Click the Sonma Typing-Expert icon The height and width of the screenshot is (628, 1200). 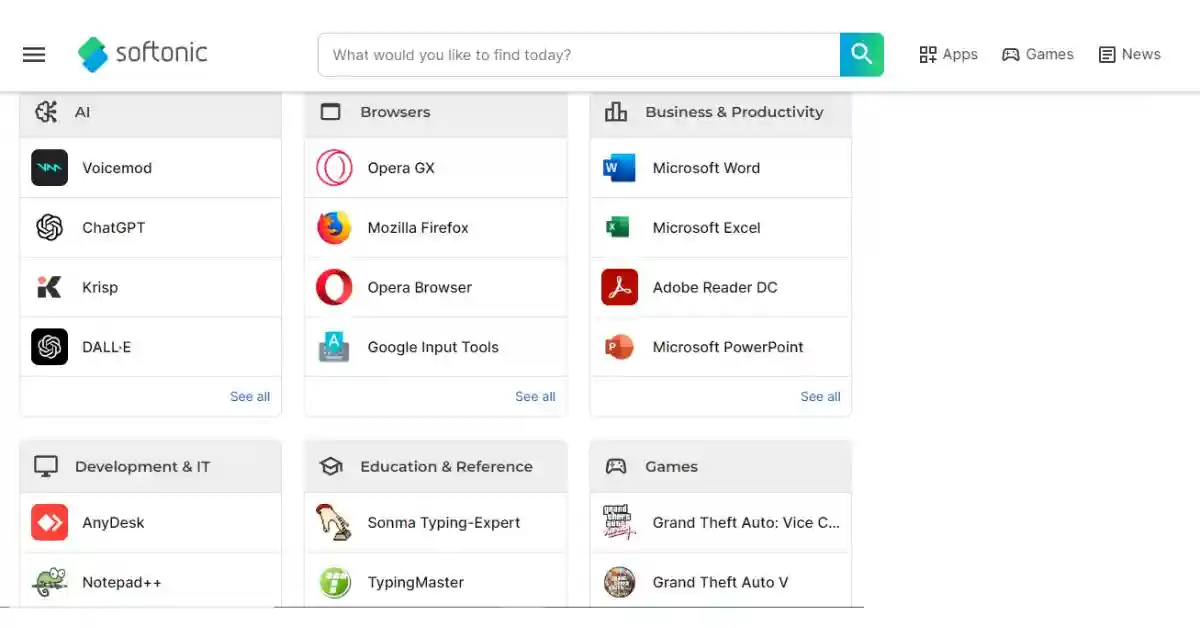click(x=334, y=523)
